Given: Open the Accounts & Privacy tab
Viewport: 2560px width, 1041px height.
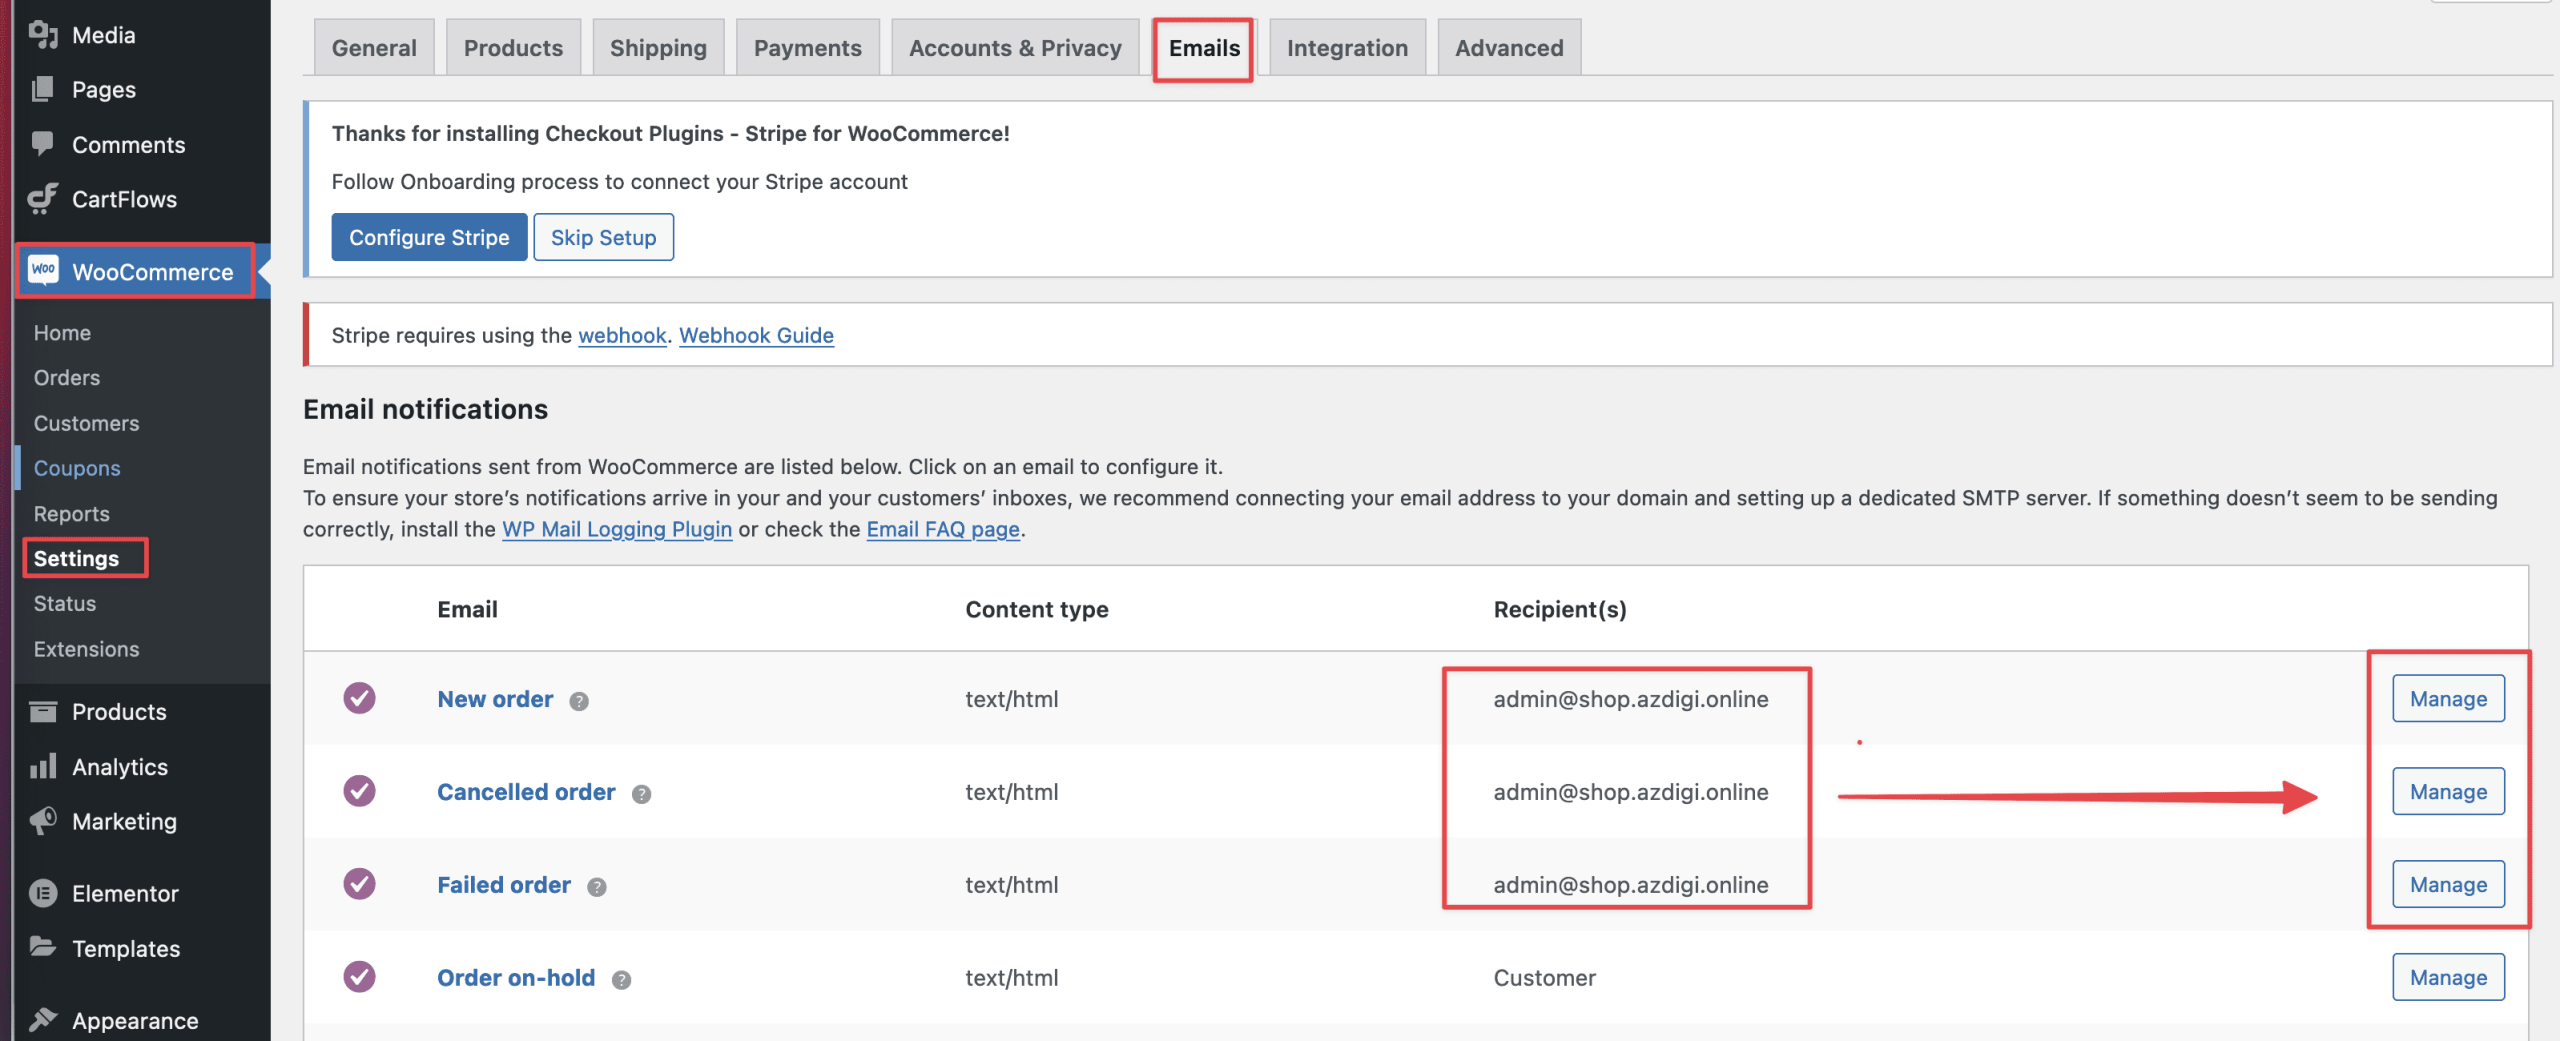Looking at the screenshot, I should [1014, 48].
